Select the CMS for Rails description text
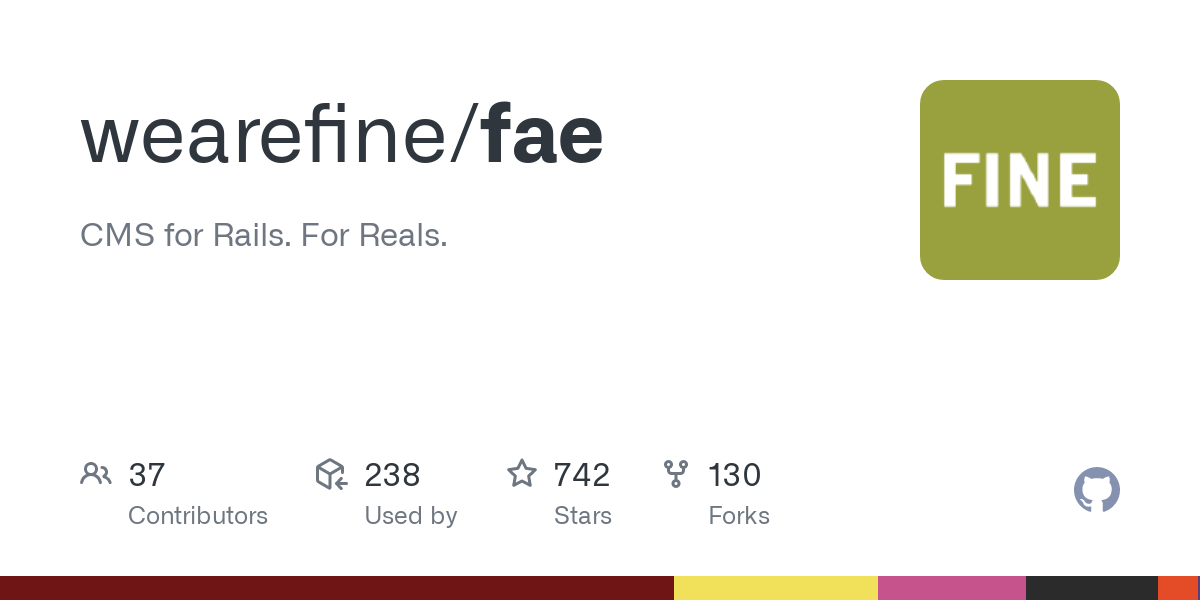Viewport: 1200px width, 600px height. [x=264, y=237]
